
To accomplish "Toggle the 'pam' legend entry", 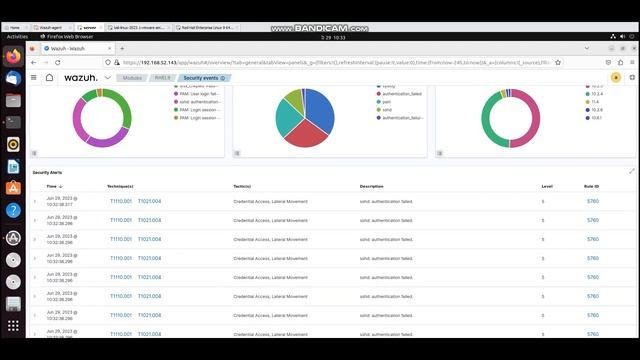I will pos(384,102).
